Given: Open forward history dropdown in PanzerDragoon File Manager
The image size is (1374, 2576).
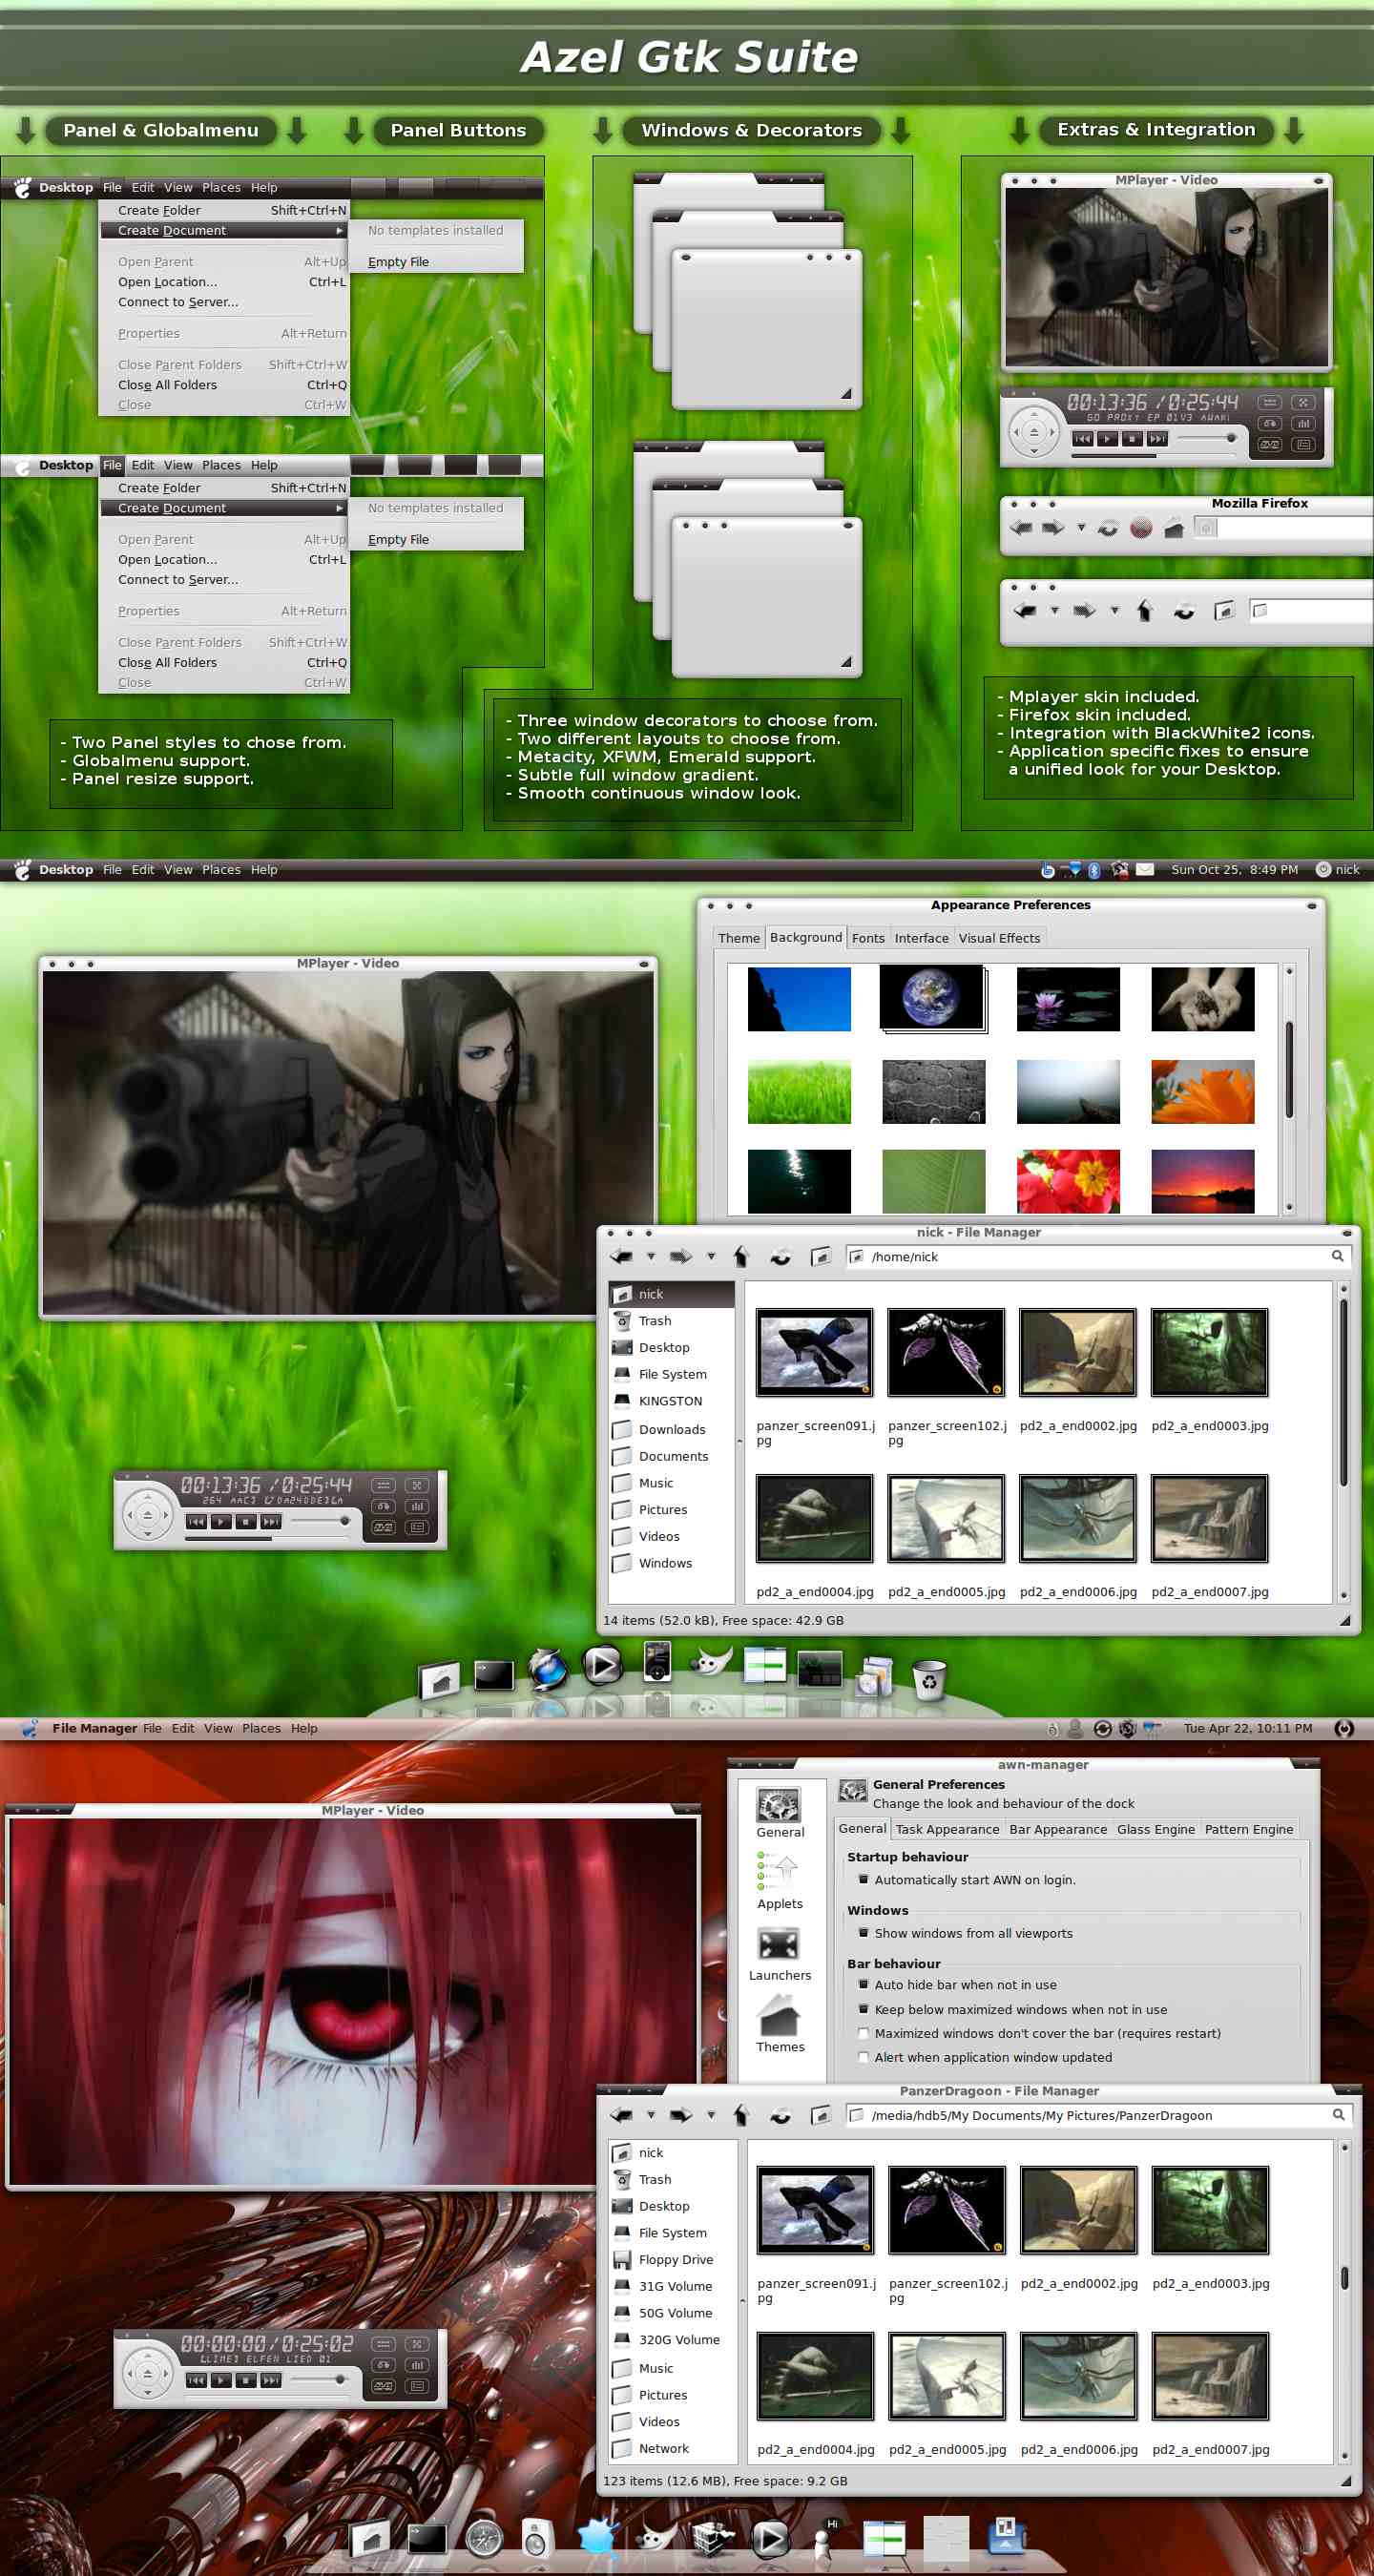Looking at the screenshot, I should [711, 2114].
